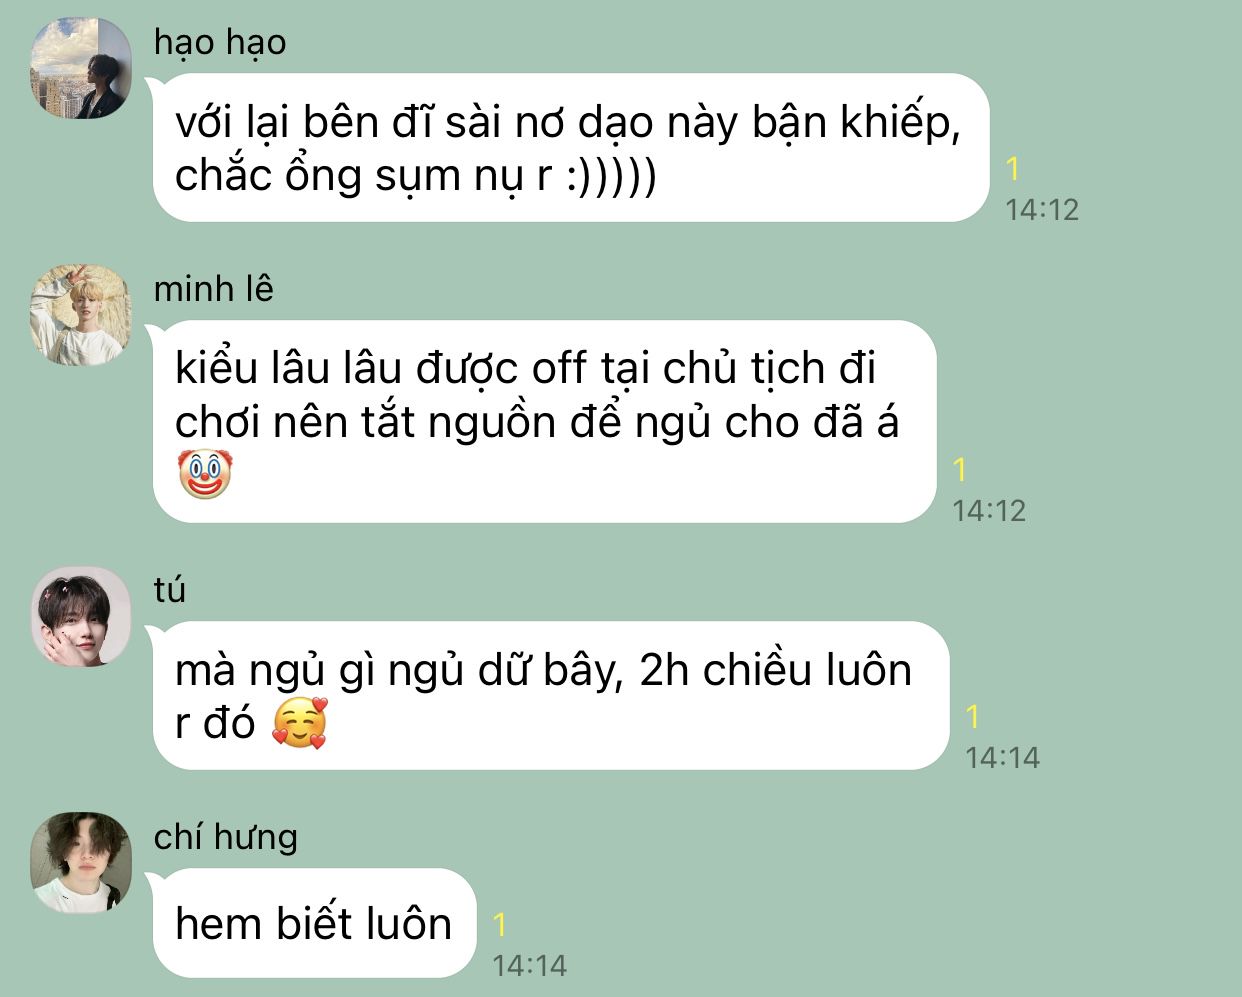Click the 14:14 timestamp under 'hem biết luôn'
Viewport: 1242px width, 997px height.
pos(529,965)
